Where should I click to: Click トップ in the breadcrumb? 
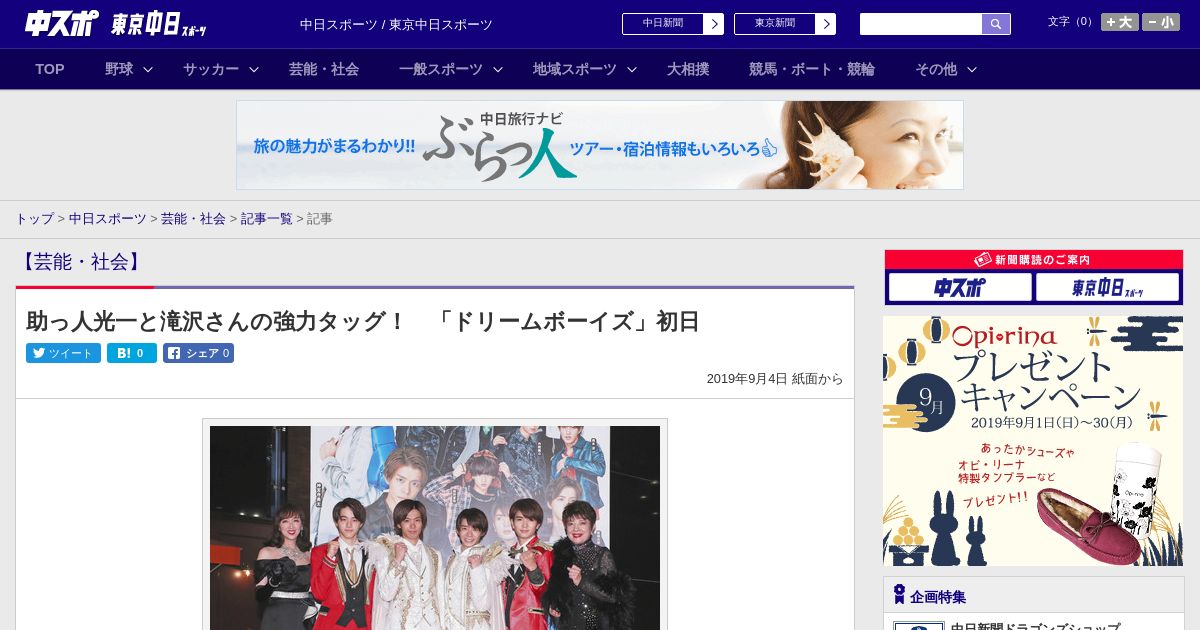34,218
